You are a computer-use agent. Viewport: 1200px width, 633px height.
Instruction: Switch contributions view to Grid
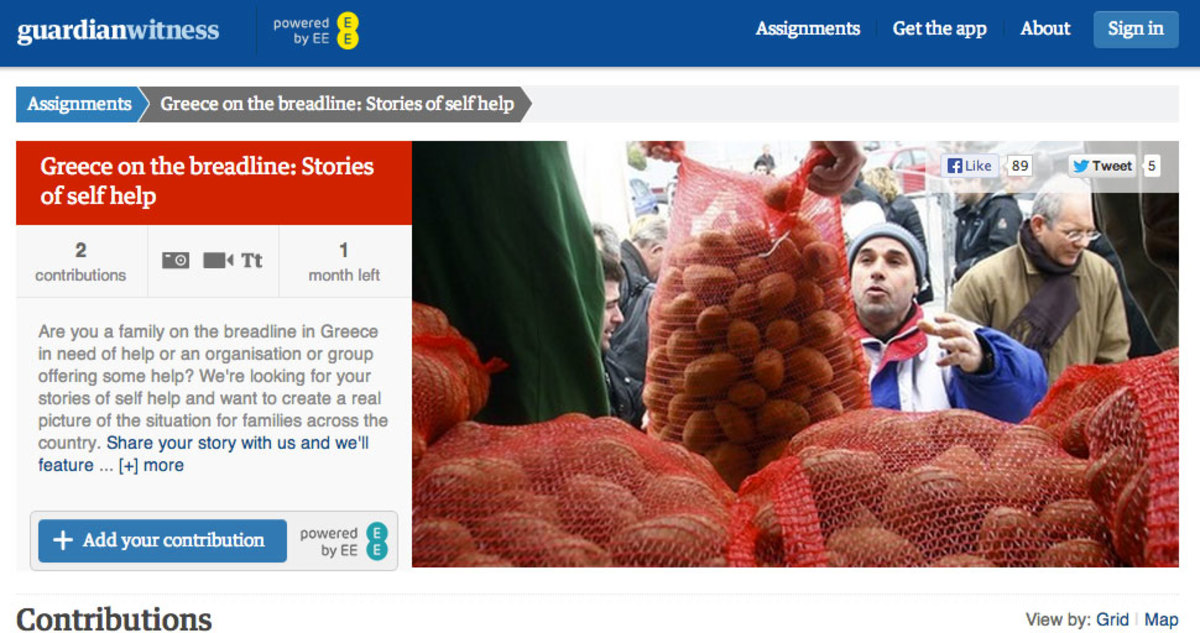click(x=1112, y=620)
